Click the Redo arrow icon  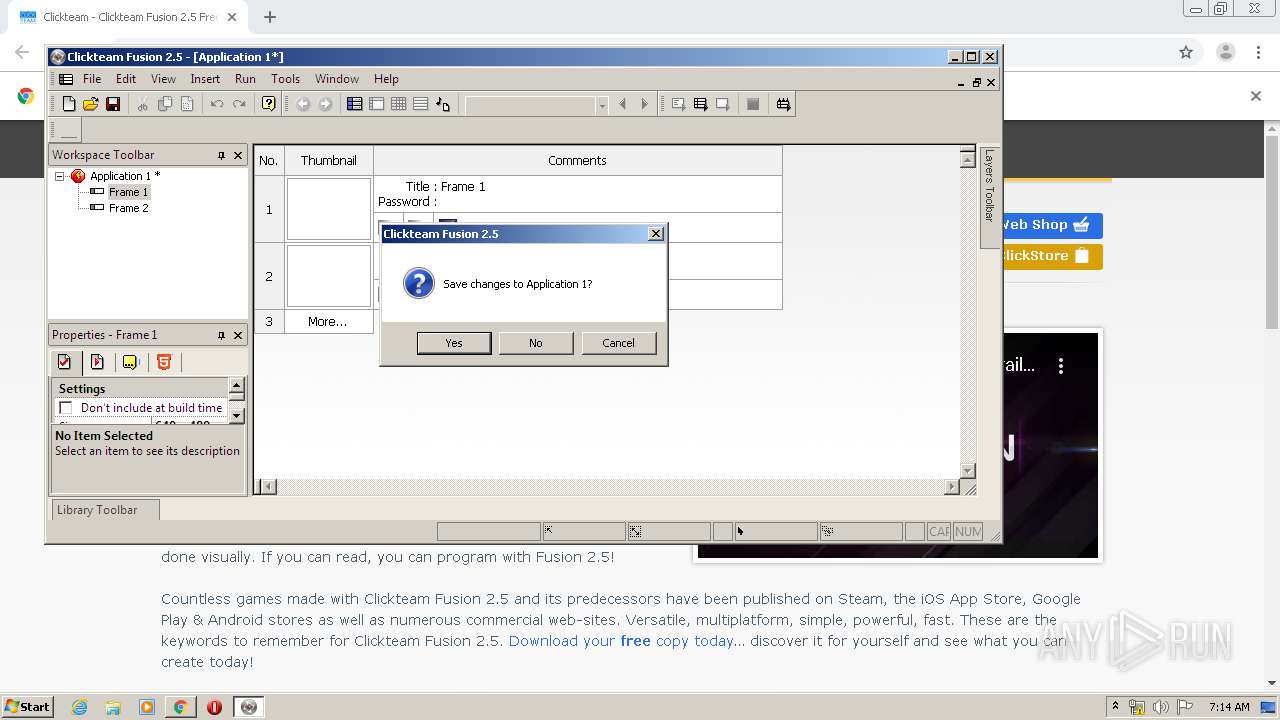[x=239, y=104]
